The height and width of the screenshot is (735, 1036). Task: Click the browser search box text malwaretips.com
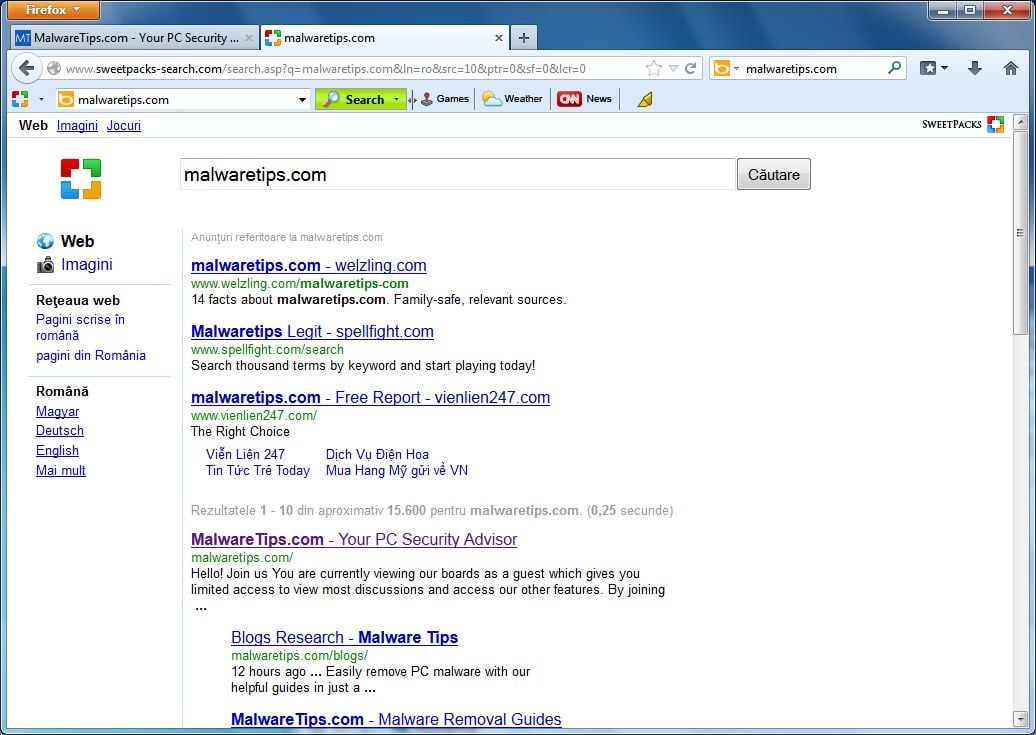tap(791, 69)
